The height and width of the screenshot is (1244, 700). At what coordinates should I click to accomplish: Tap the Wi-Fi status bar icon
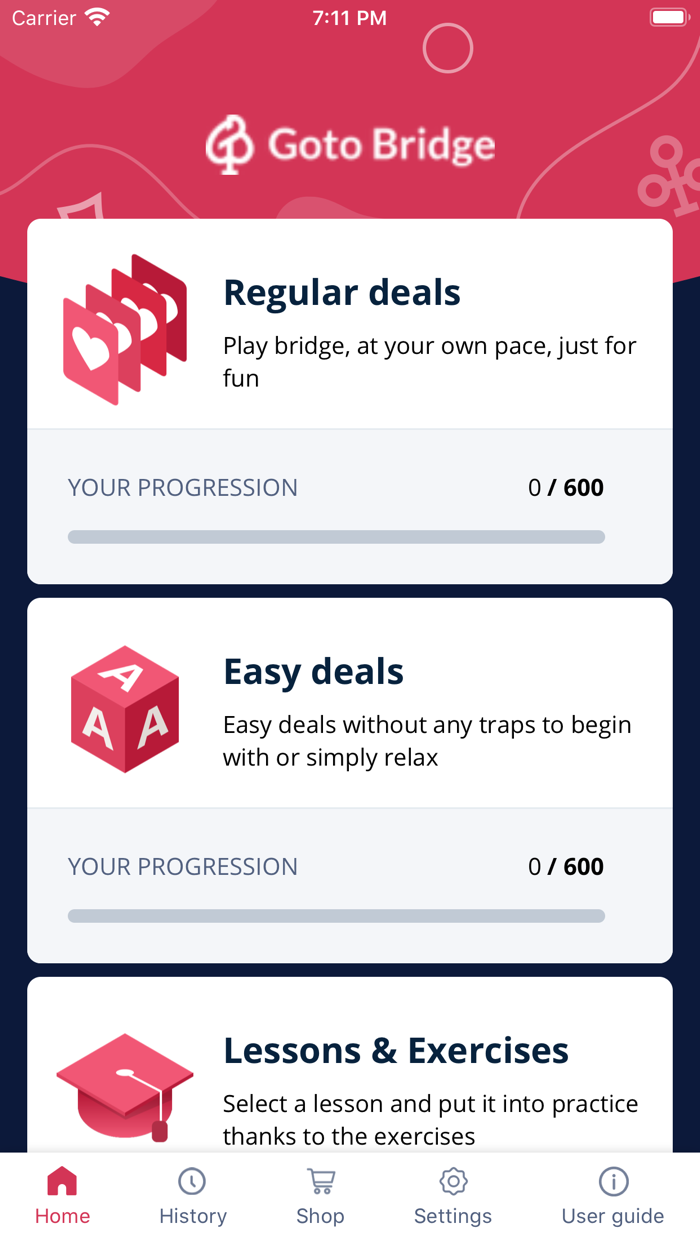click(x=97, y=18)
